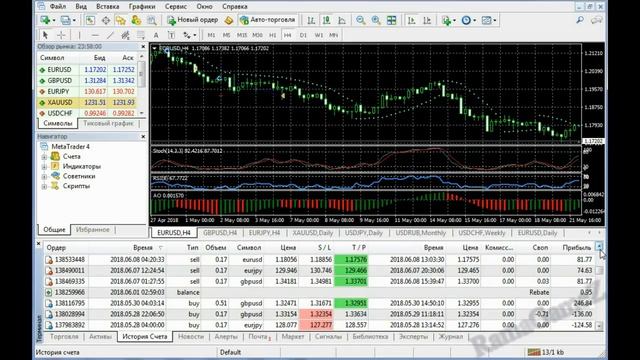This screenshot has width=640, height=360.
Task: Toggle the Market Watch window icon
Action: [x=90, y=20]
